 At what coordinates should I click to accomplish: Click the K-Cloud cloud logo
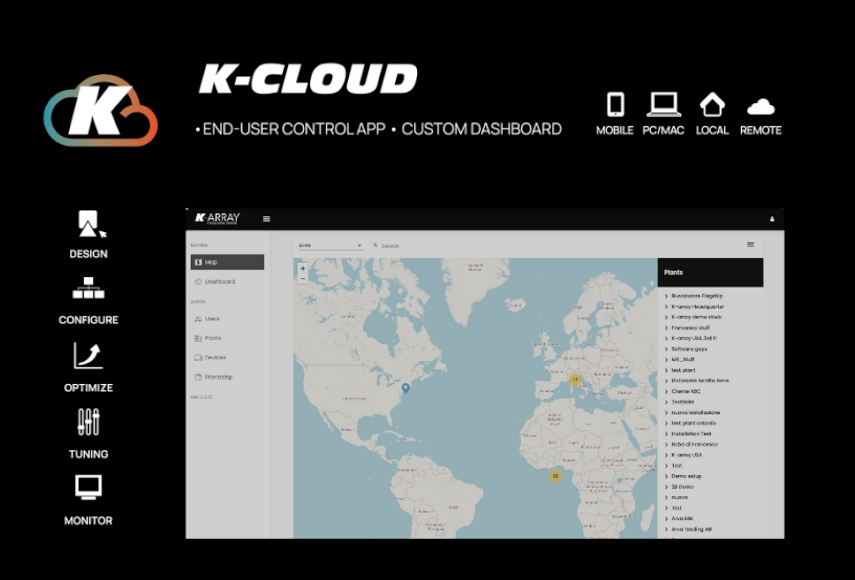click(101, 110)
